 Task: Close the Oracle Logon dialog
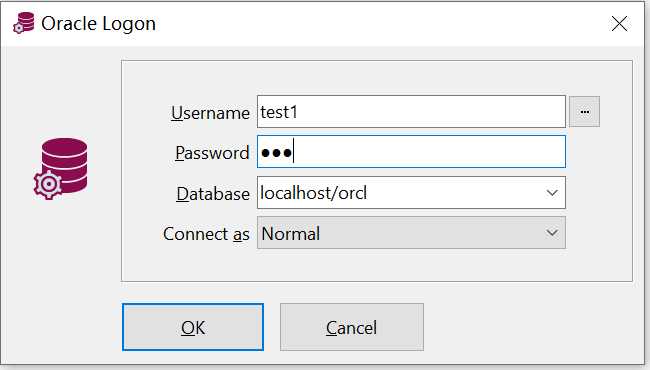pyautogui.click(x=619, y=24)
